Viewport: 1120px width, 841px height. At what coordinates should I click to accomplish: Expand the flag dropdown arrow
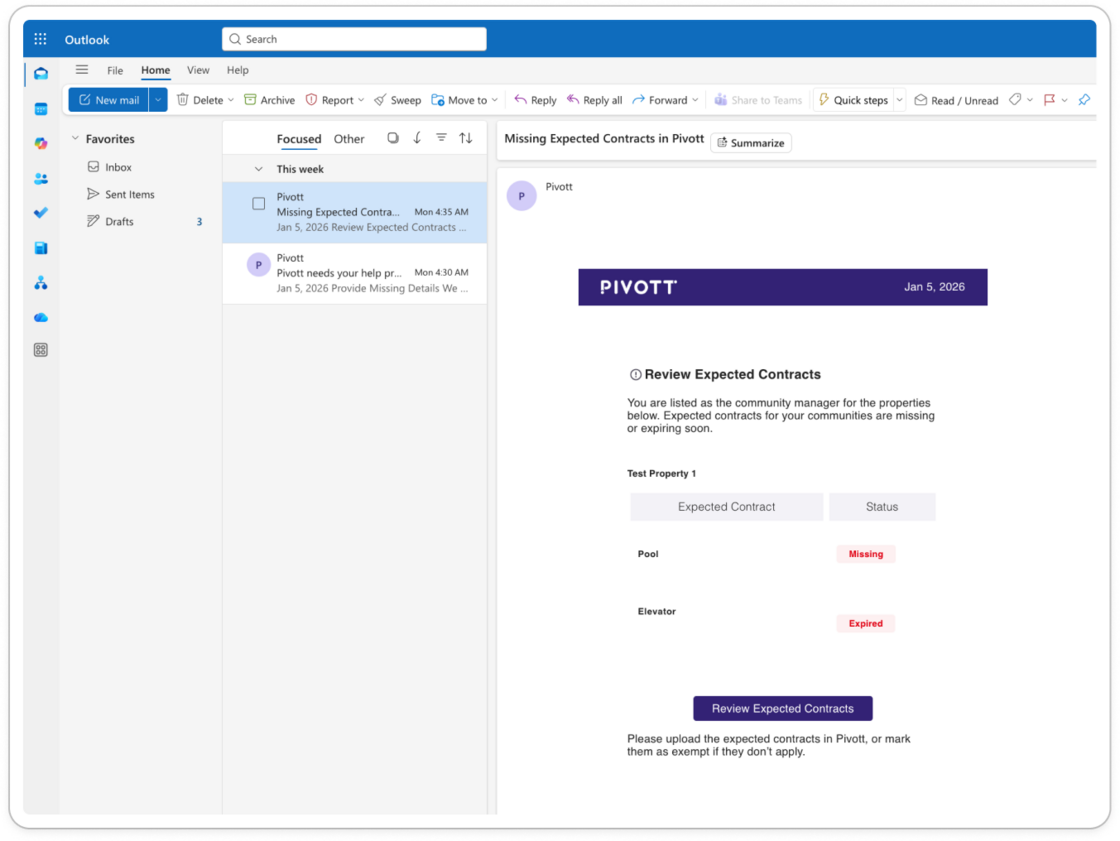[x=1064, y=100]
